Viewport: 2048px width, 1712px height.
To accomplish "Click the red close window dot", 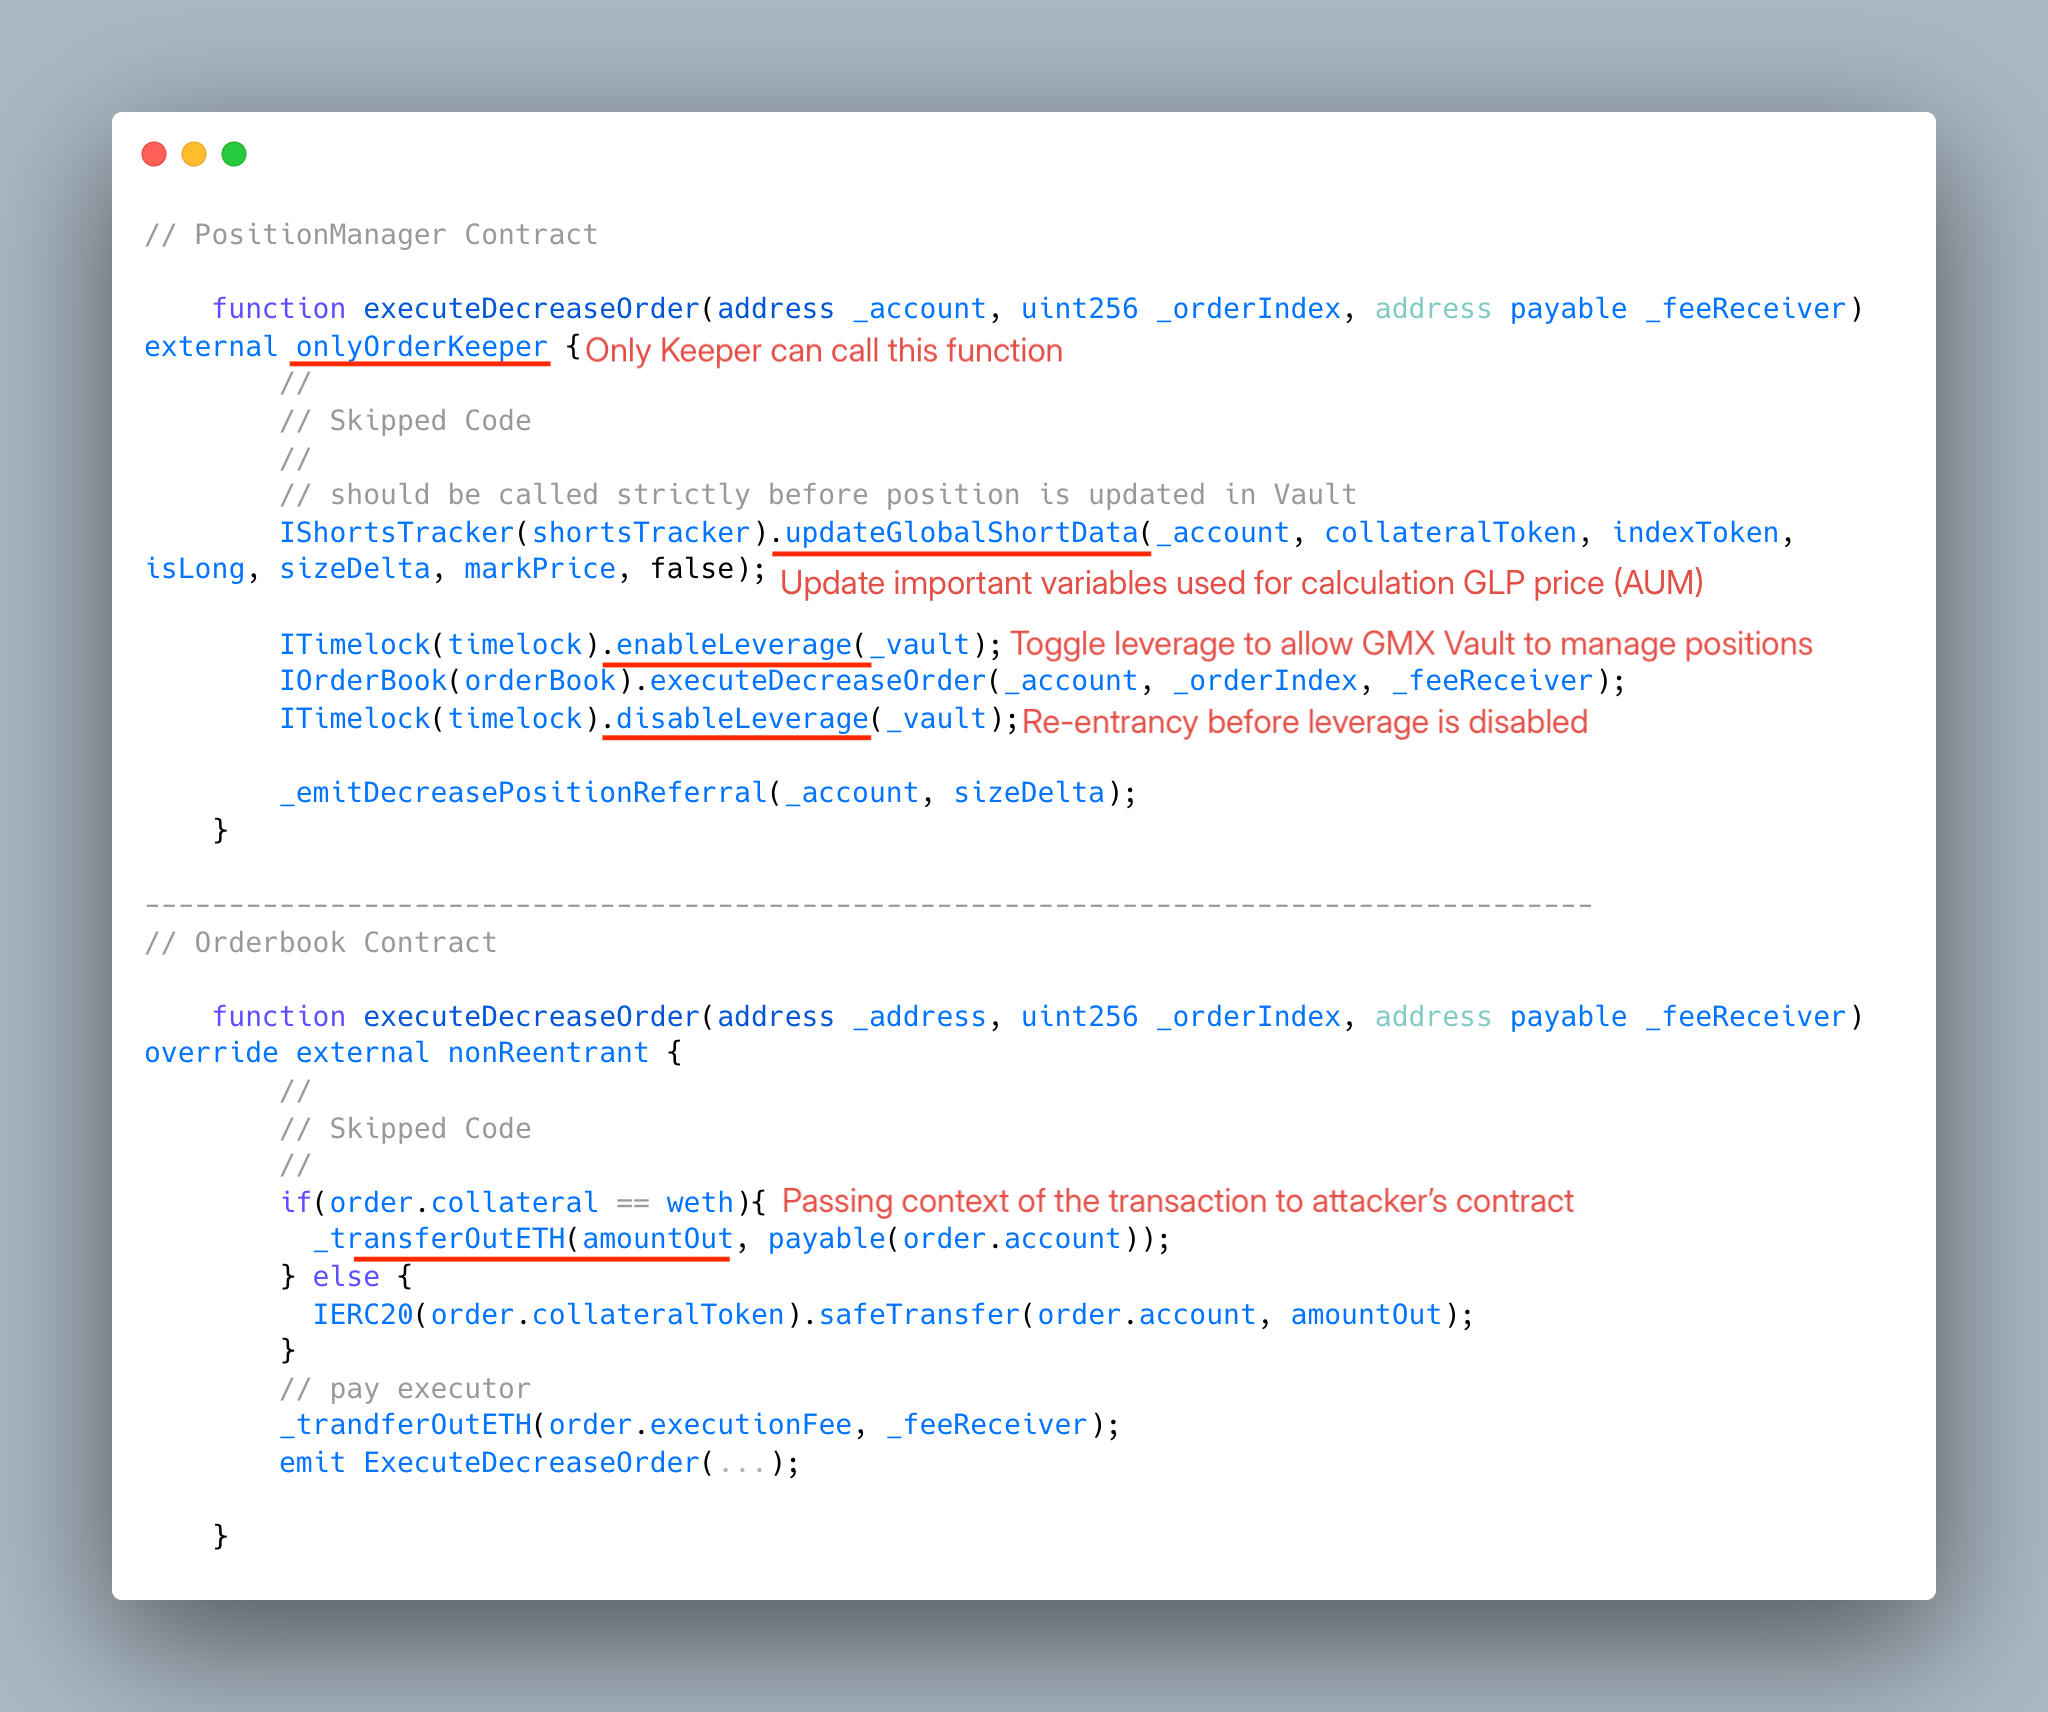I will point(154,154).
